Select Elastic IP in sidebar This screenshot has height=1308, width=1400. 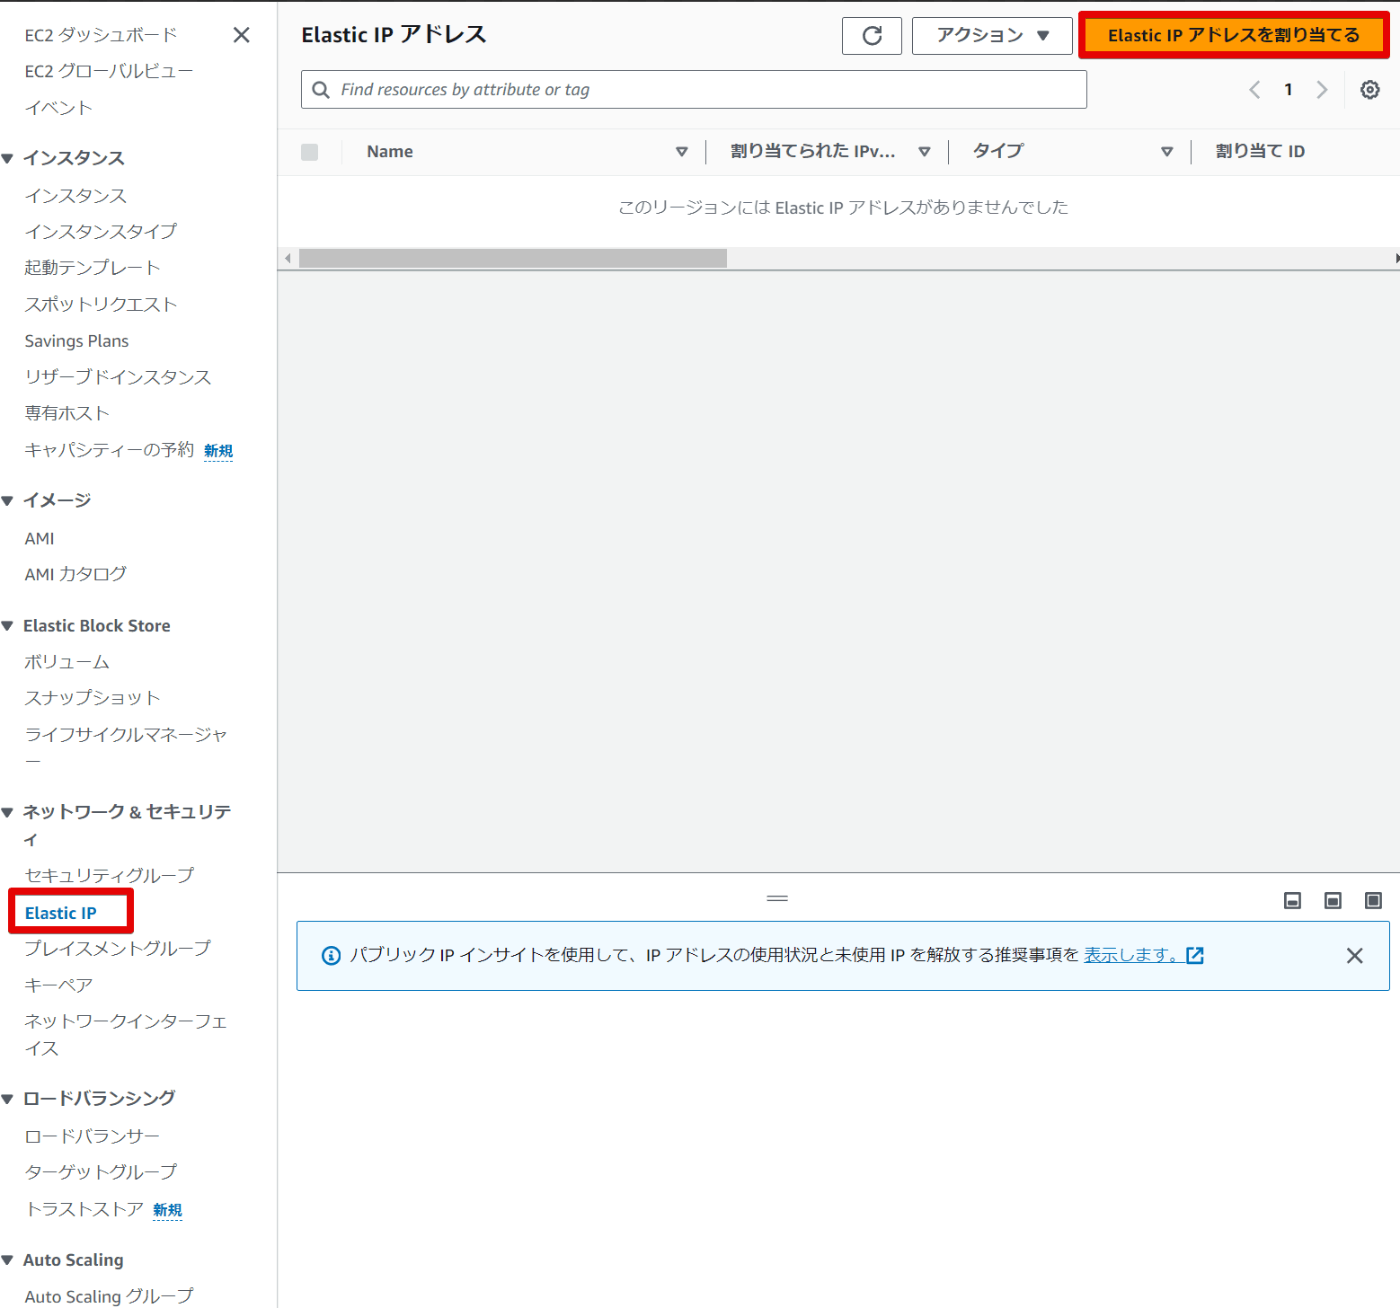[61, 913]
